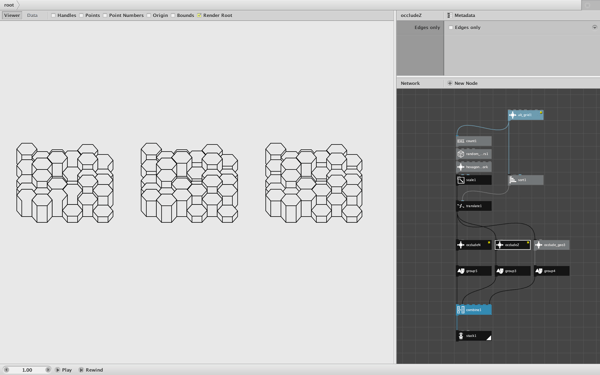The height and width of the screenshot is (375, 600).
Task: Select the count1 node
Action: pos(474,141)
